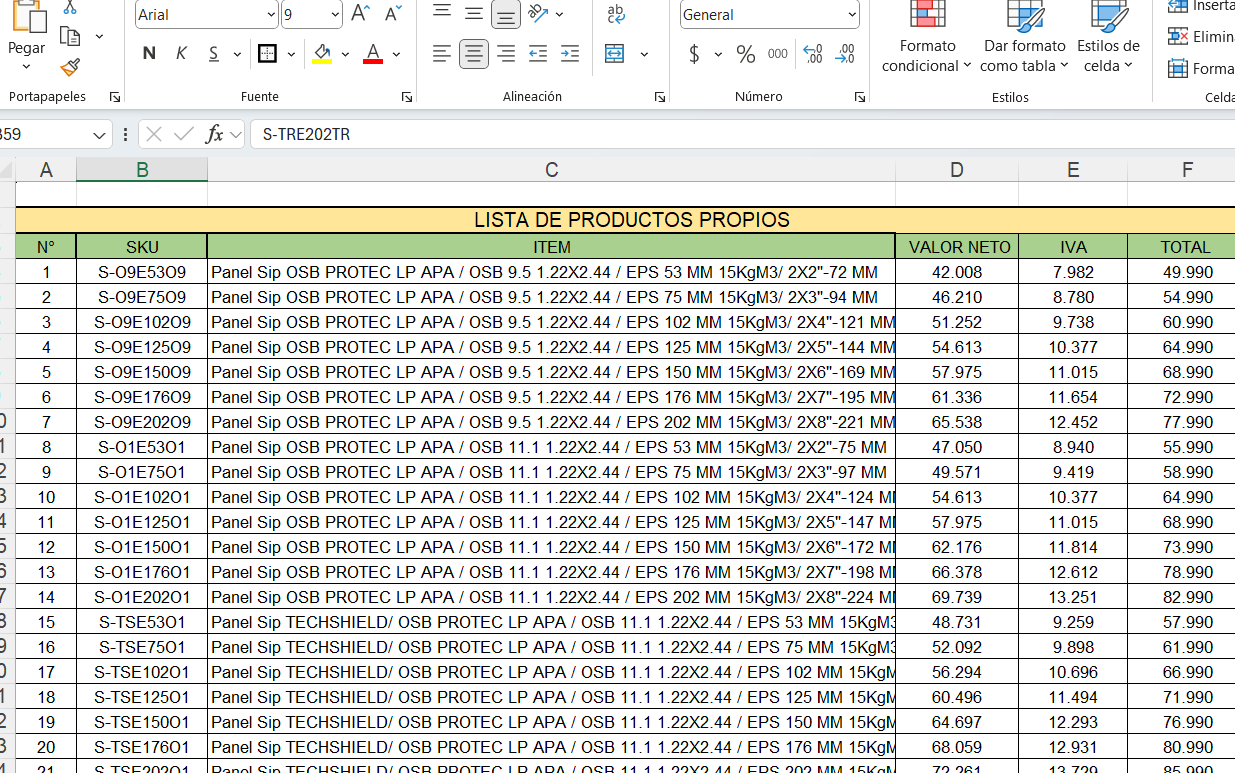This screenshot has width=1235, height=773.
Task: Select cell containing SKU S-TSE53O1
Action: click(x=142, y=622)
